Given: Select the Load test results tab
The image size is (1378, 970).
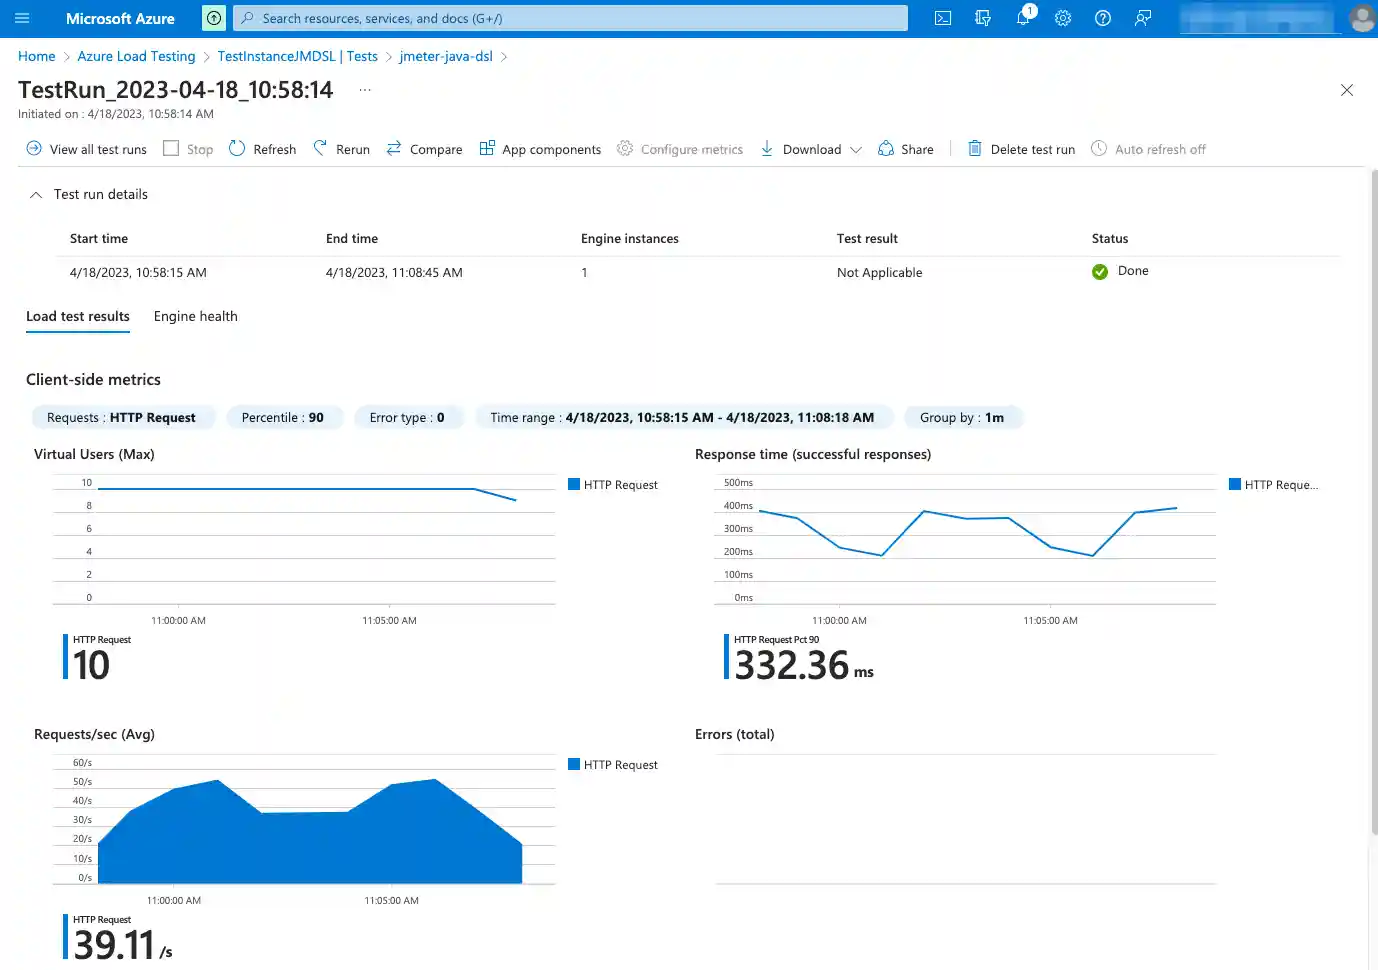Looking at the screenshot, I should 77,316.
